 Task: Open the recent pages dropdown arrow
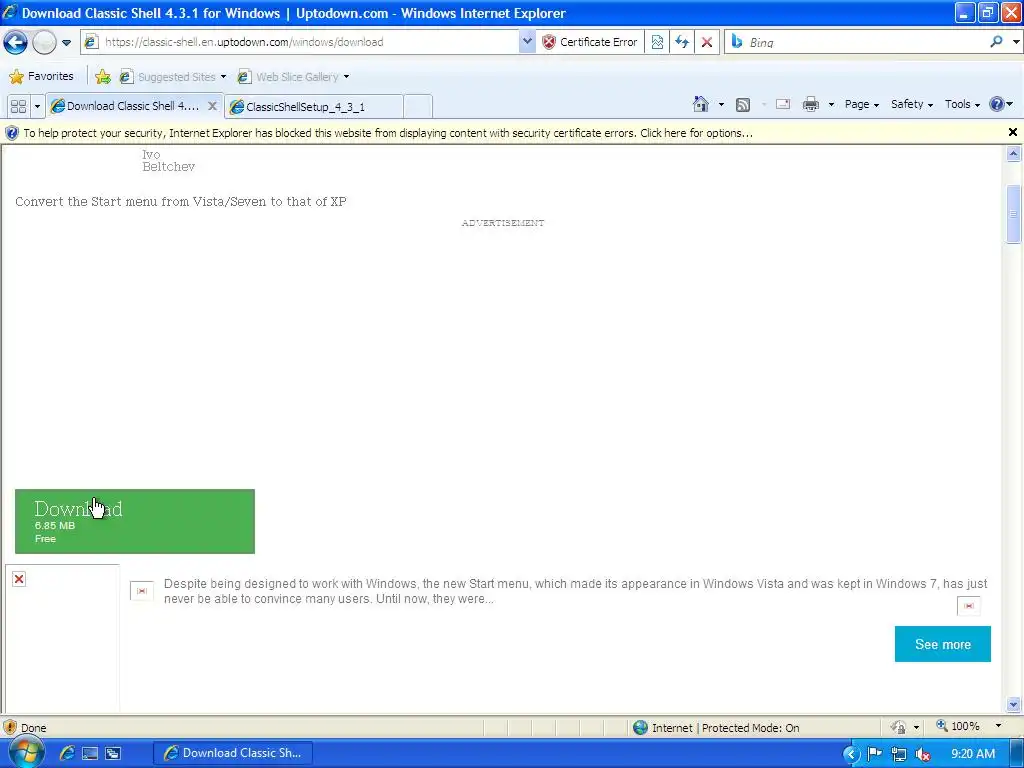click(67, 42)
